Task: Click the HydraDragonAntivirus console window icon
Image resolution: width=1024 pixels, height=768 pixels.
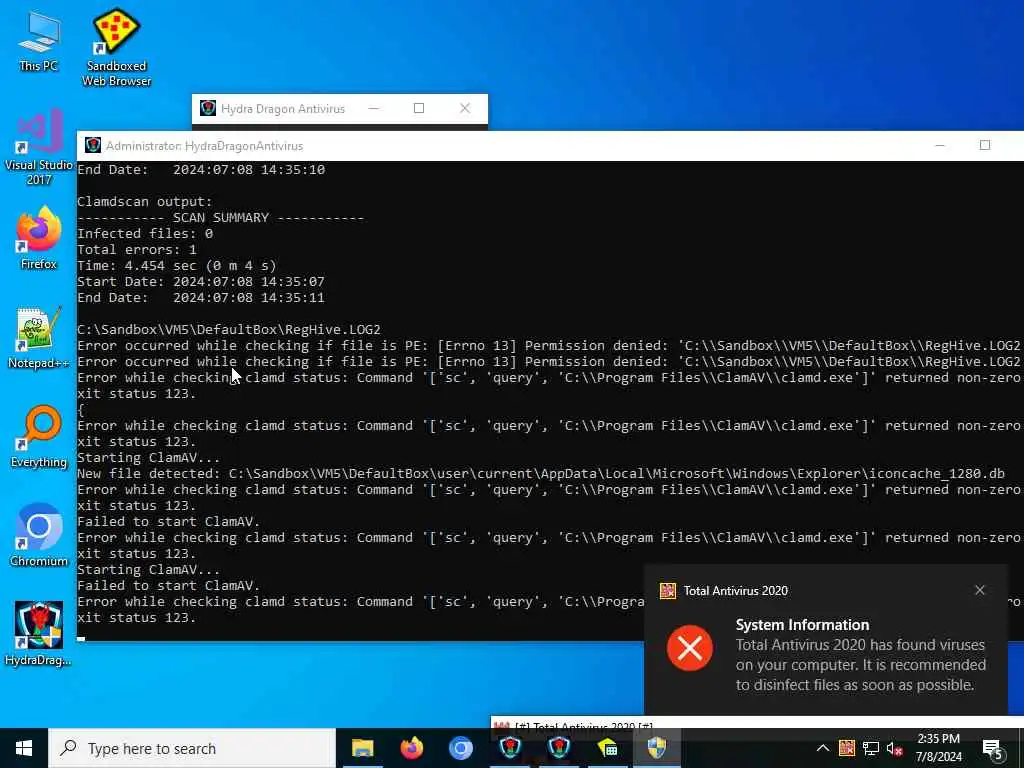Action: click(93, 145)
